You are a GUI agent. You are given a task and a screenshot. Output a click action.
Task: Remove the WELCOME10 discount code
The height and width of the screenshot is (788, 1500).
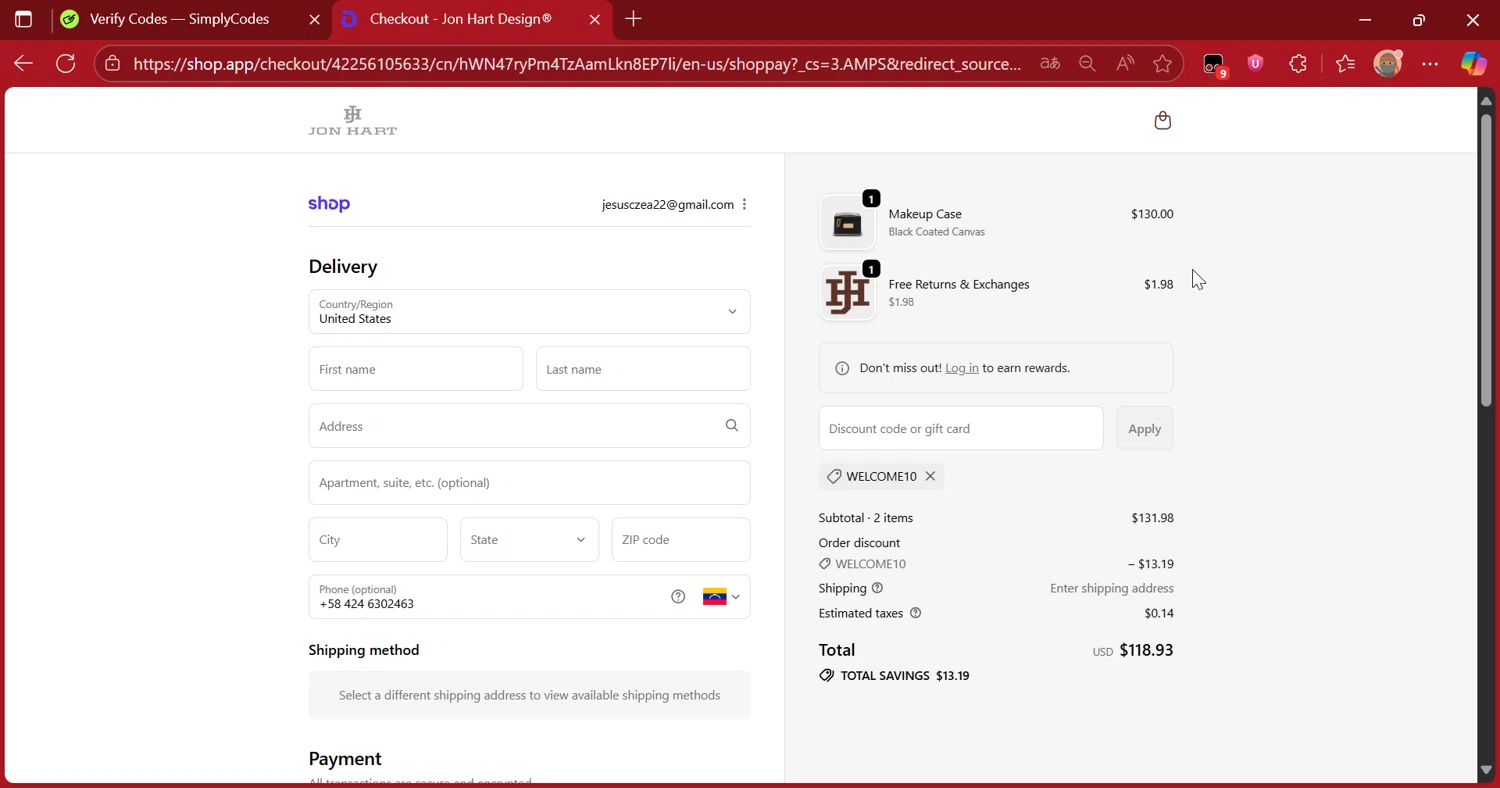pyautogui.click(x=930, y=476)
